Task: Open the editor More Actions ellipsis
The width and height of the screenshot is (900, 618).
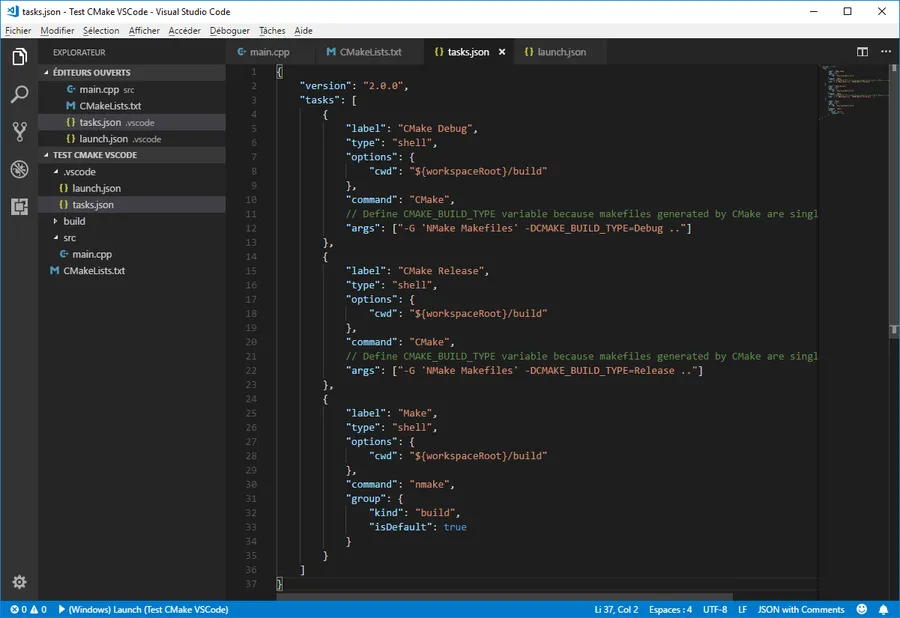Action: [x=886, y=52]
